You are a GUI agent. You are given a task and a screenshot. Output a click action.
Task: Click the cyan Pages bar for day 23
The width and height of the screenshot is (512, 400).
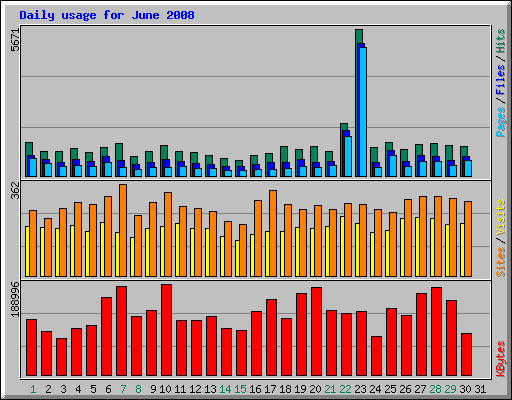point(363,112)
